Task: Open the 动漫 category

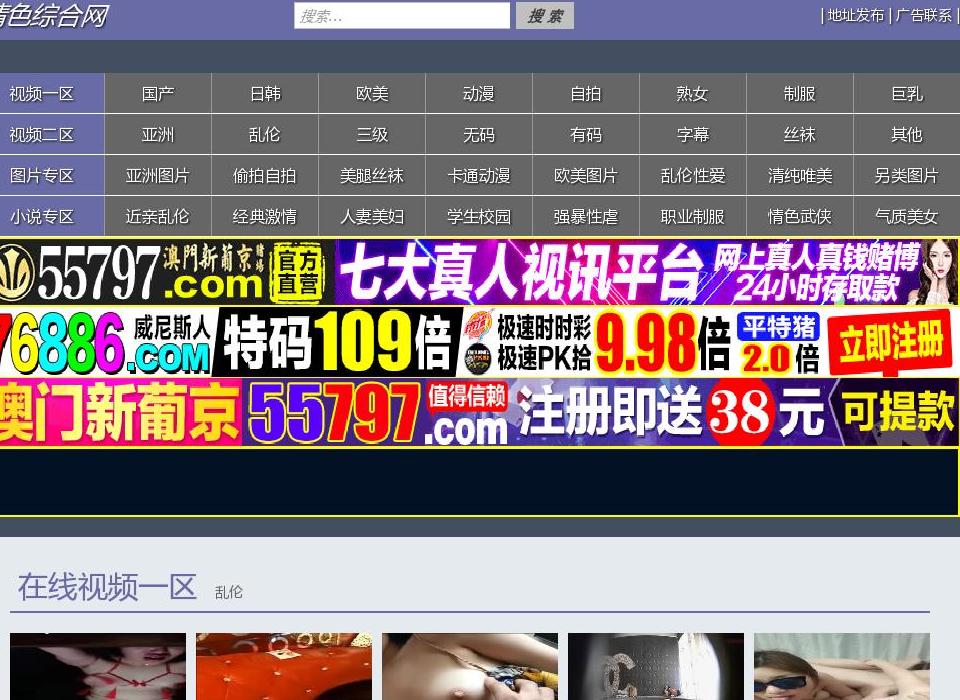Action: click(479, 94)
